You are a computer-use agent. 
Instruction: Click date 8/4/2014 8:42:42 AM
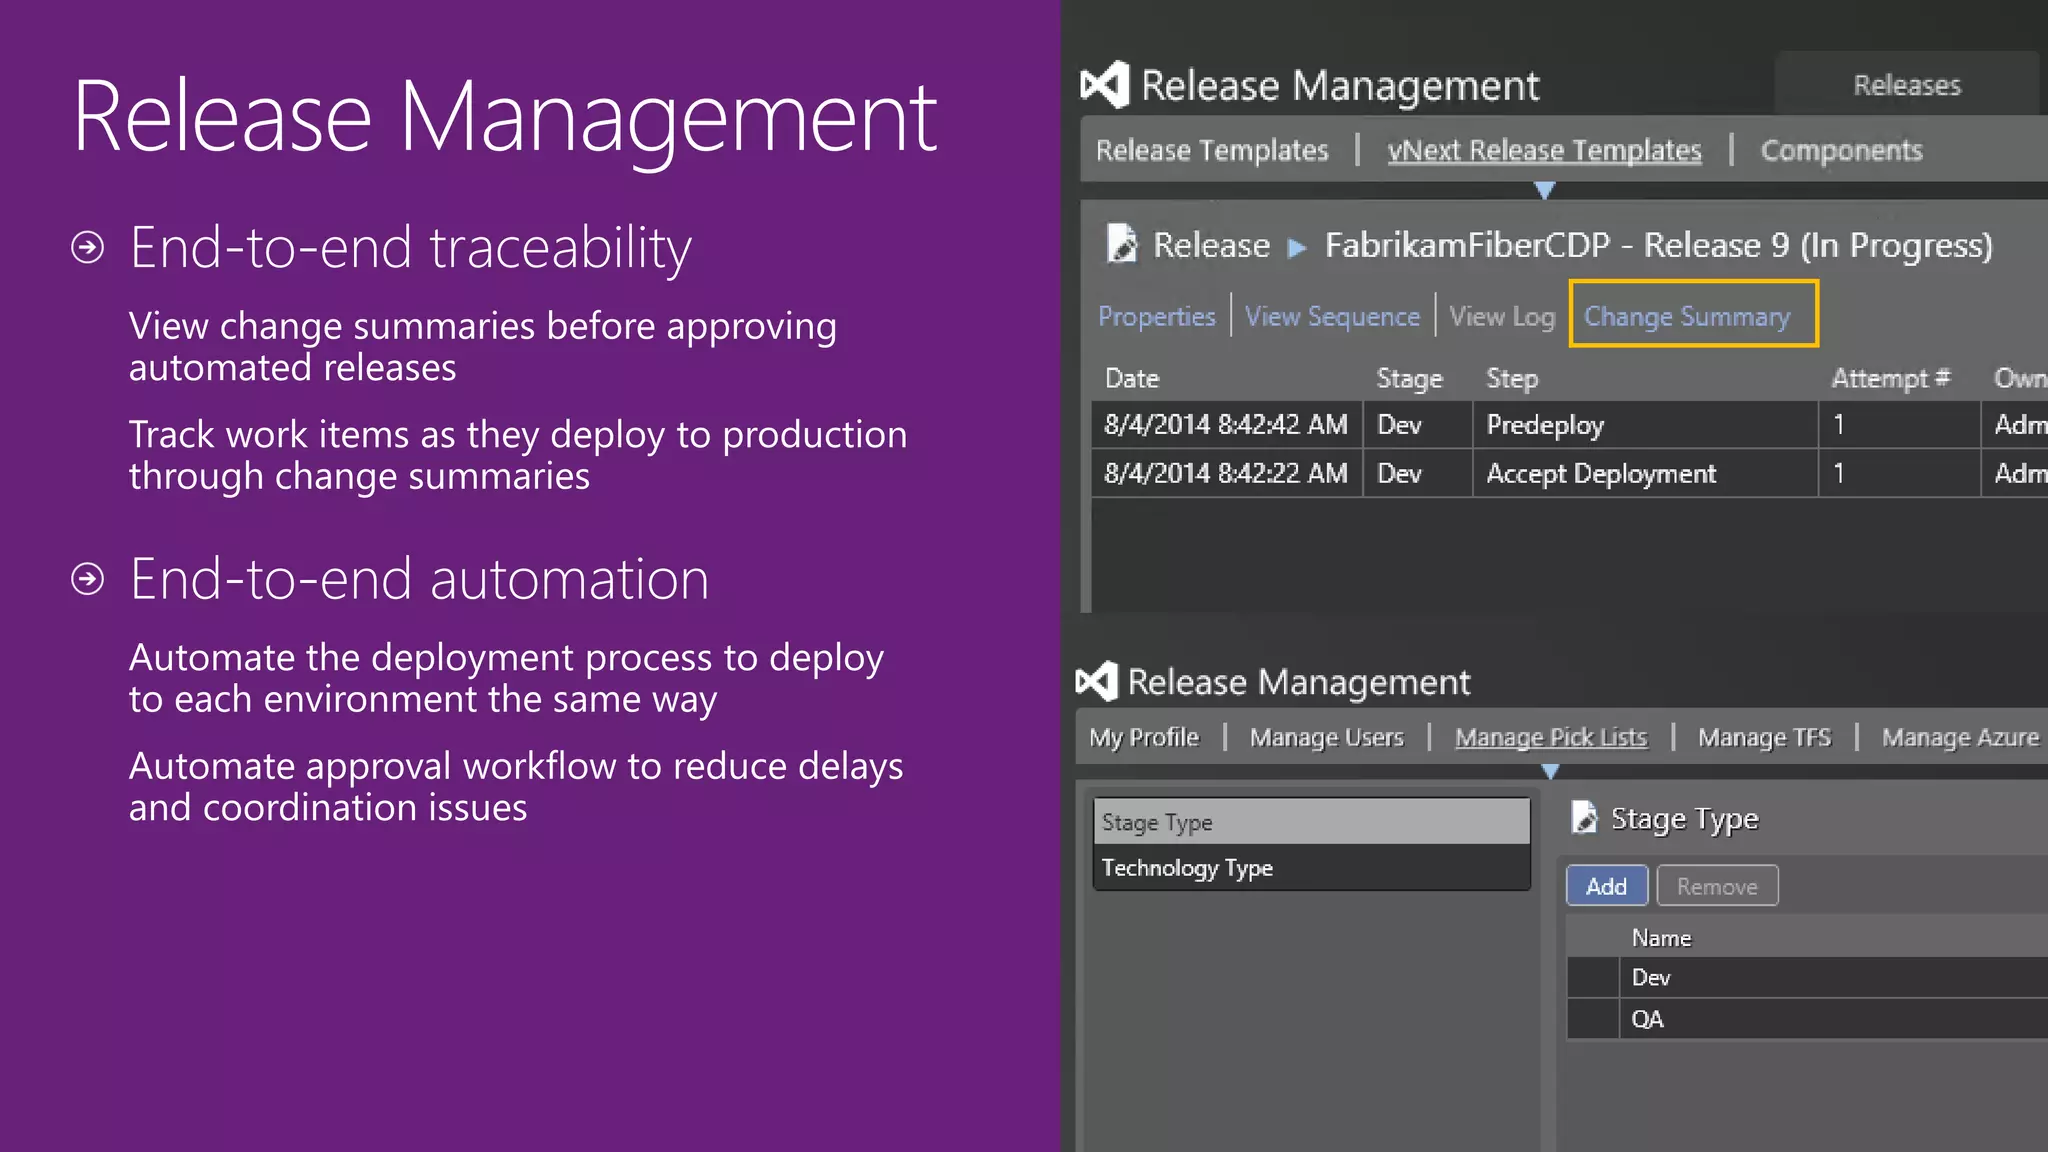1226,425
